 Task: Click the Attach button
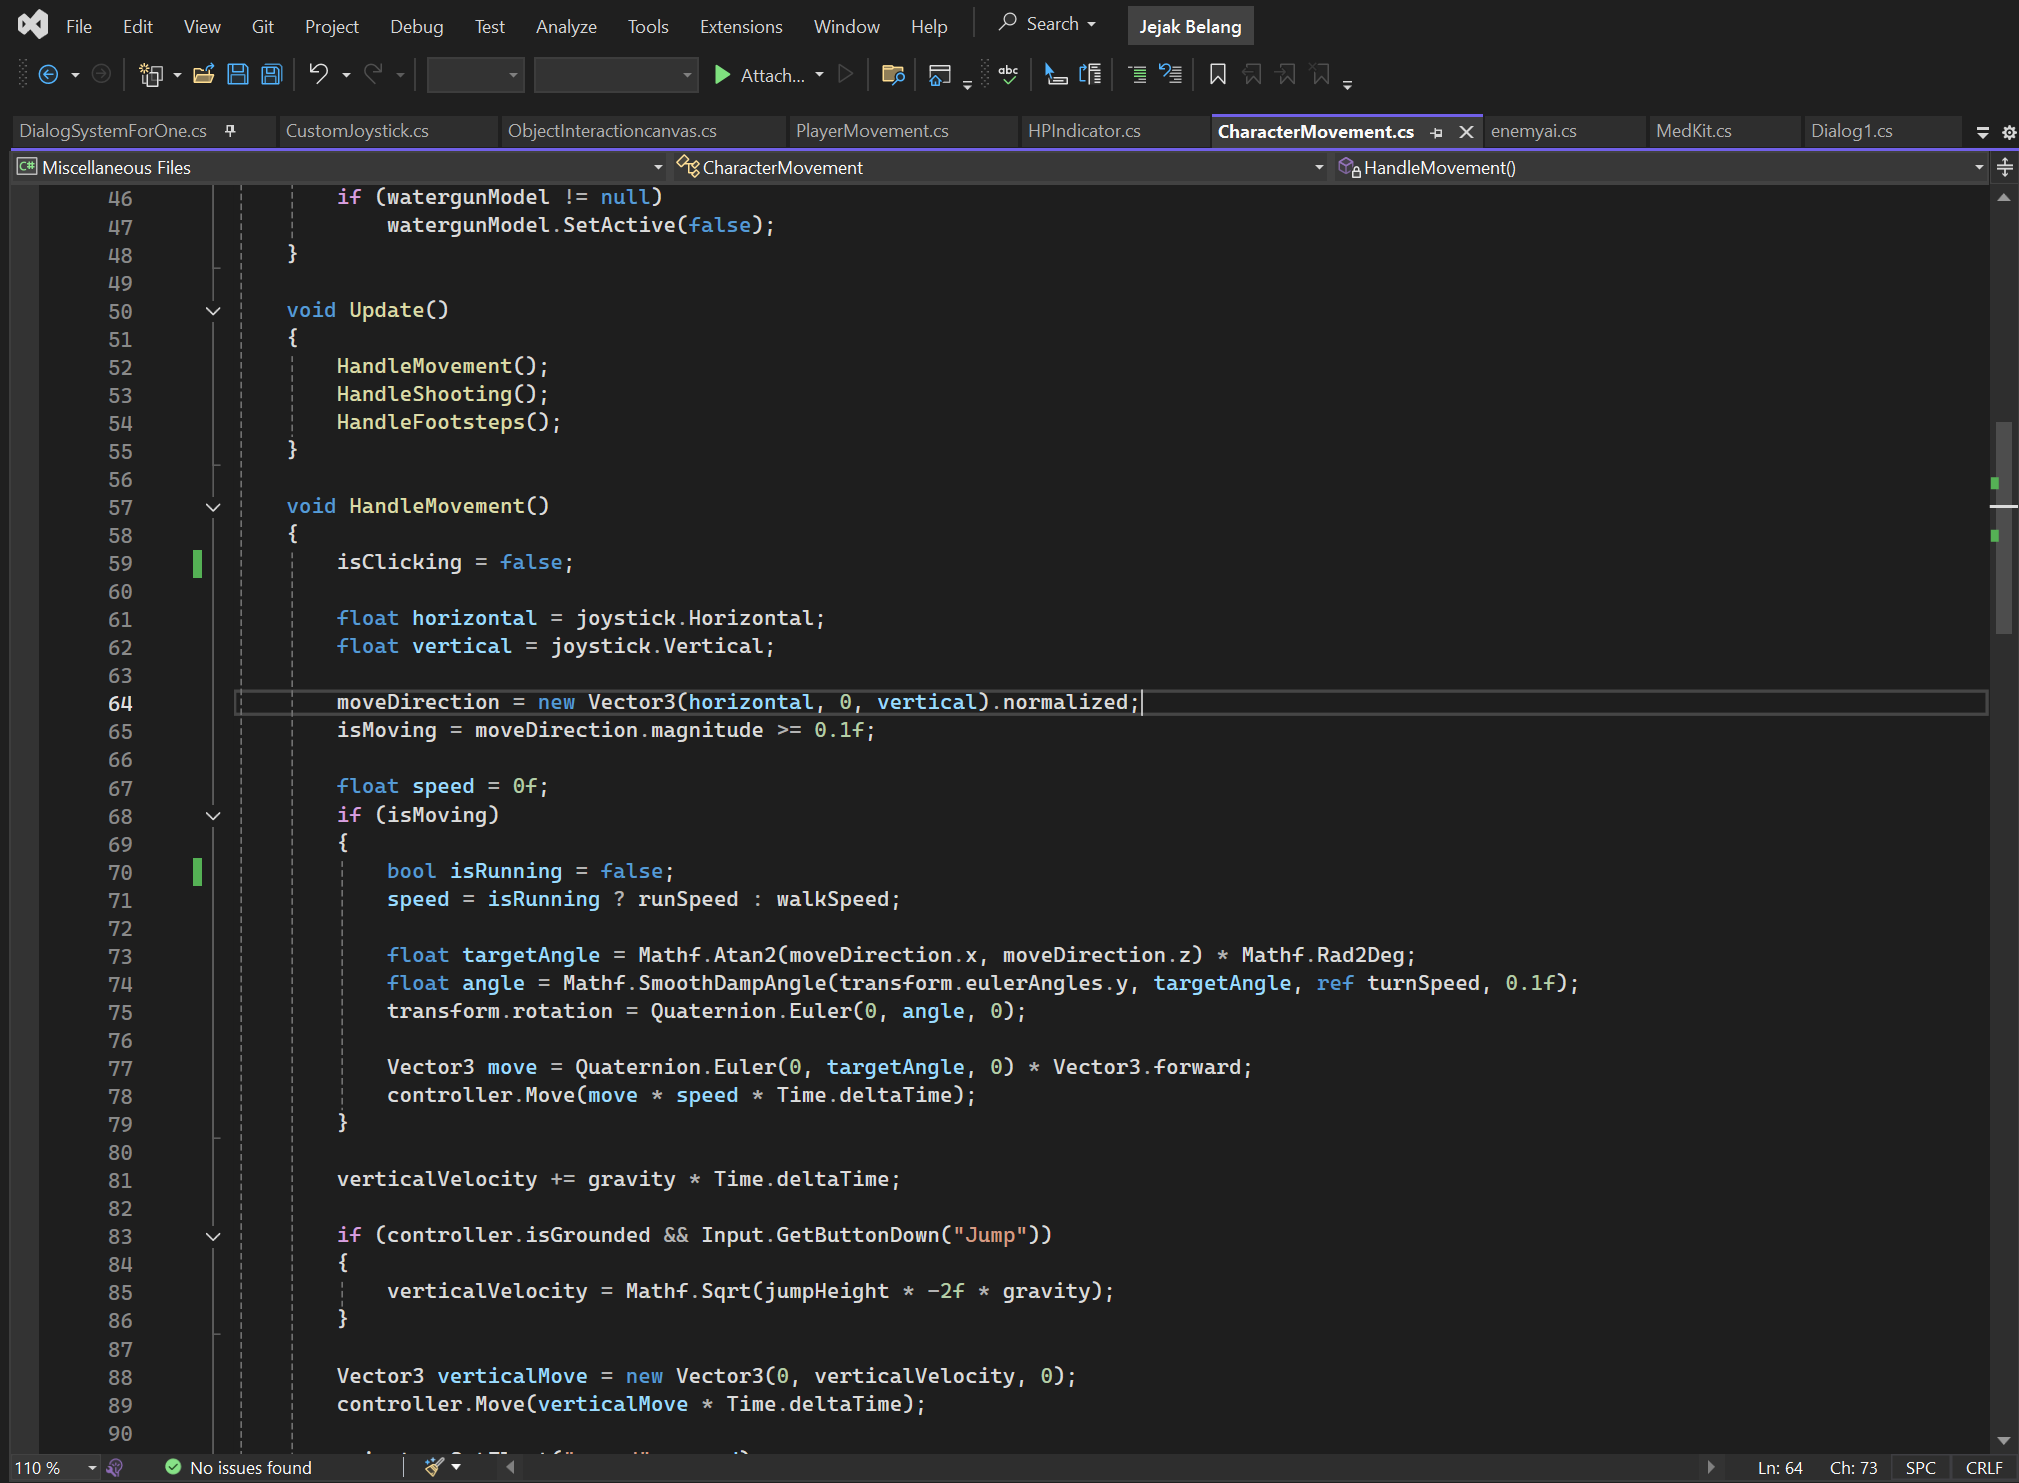pyautogui.click(x=767, y=74)
